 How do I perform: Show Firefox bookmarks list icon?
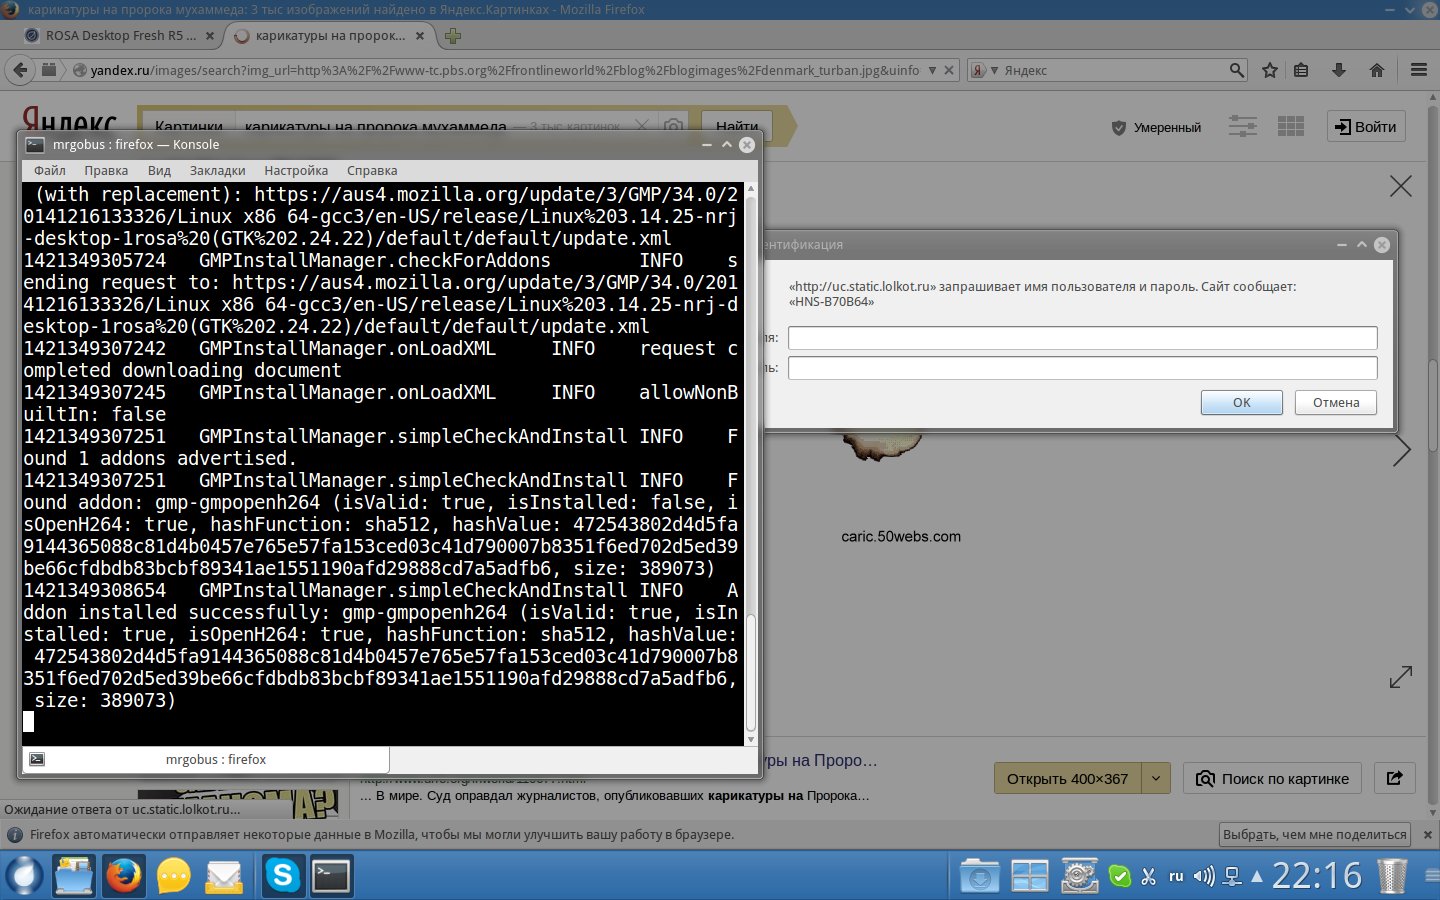[x=1301, y=70]
